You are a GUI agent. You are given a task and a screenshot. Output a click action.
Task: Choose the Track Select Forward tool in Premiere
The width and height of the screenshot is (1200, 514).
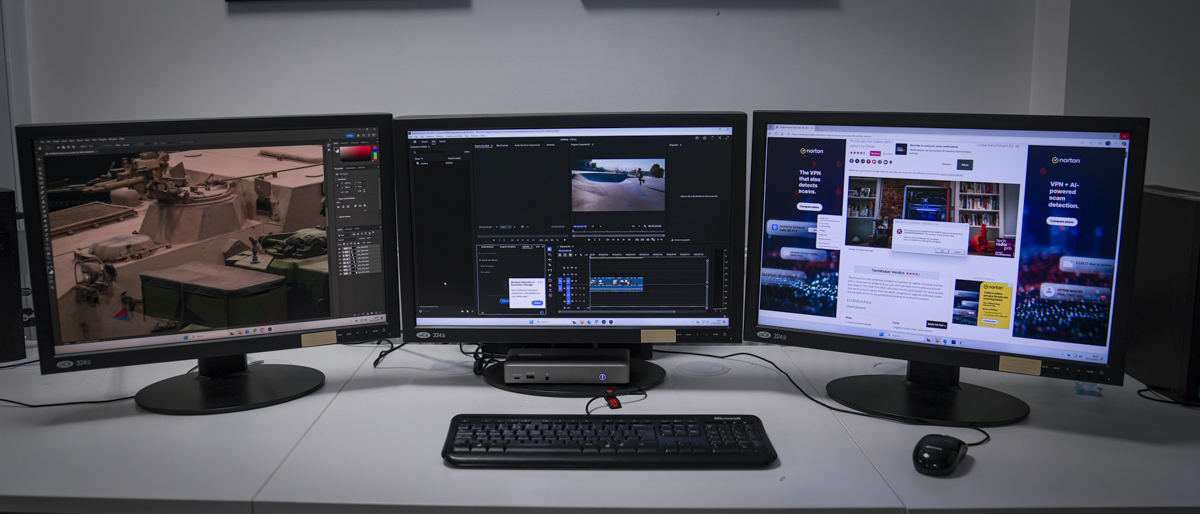(550, 255)
